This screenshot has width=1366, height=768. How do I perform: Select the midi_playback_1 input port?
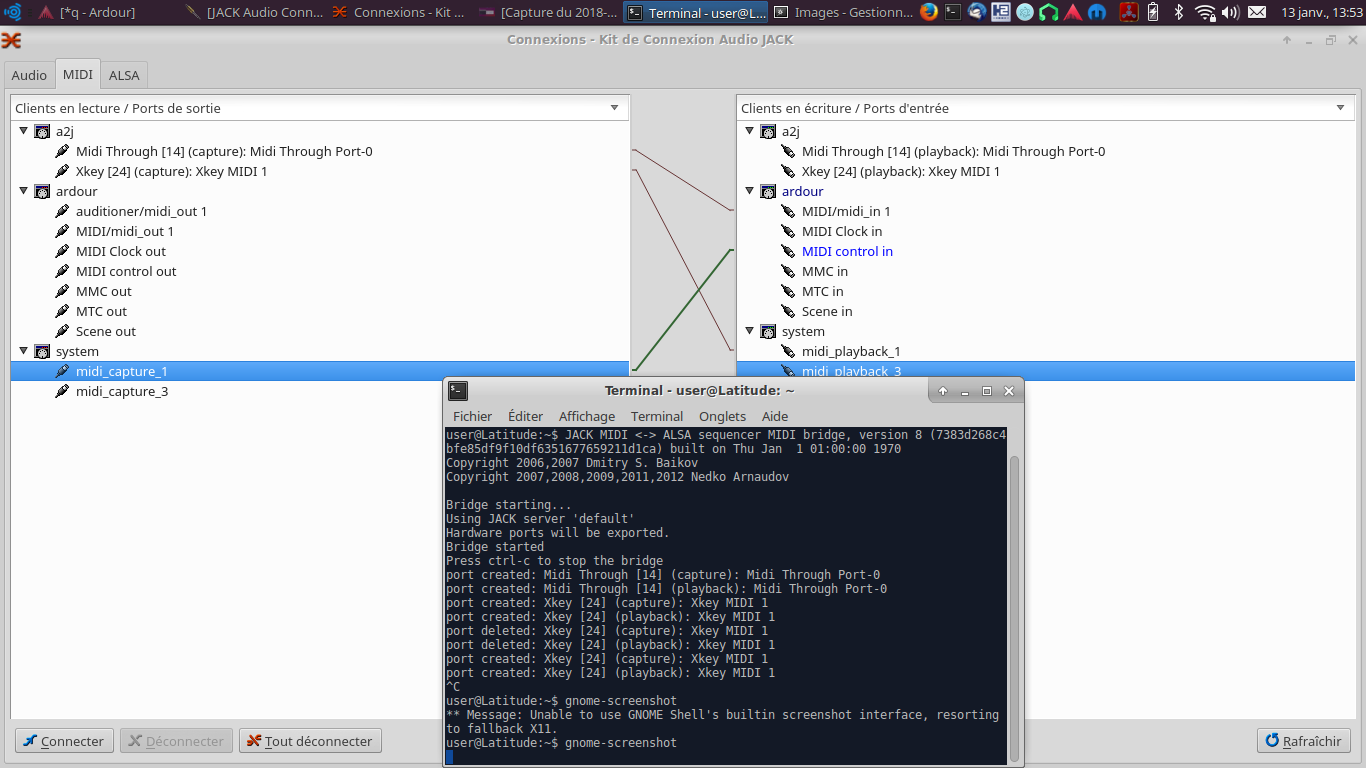click(851, 351)
